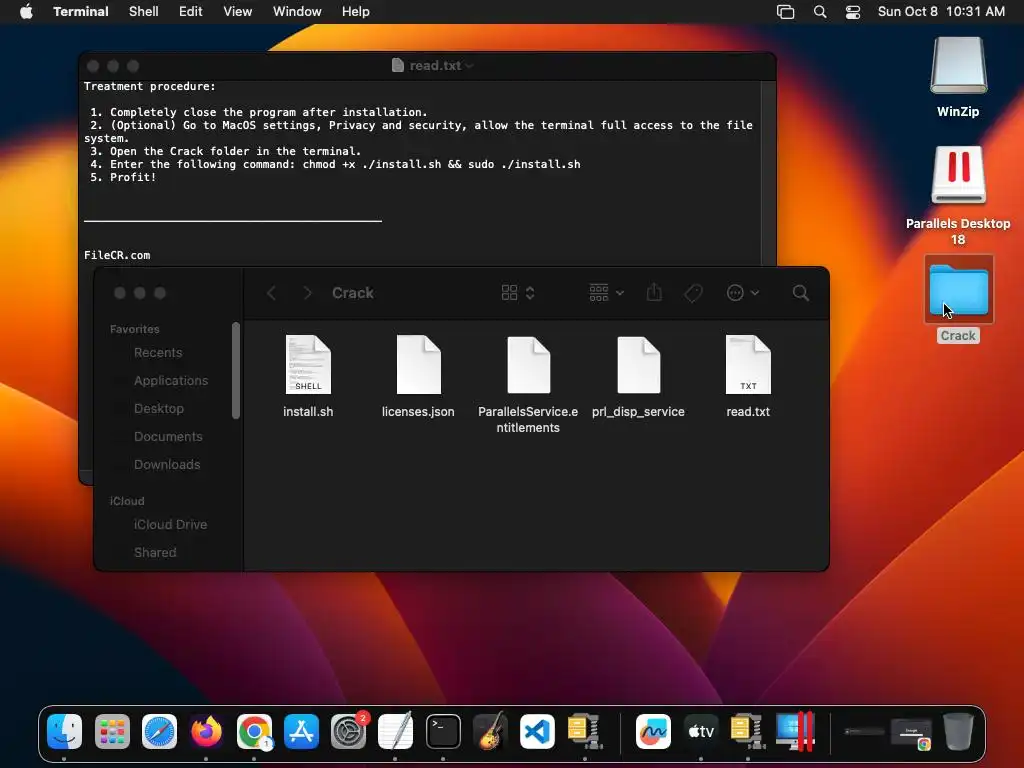Open Parallels Desktop from the Dock
Screen dimensions: 1024x768
795,731
